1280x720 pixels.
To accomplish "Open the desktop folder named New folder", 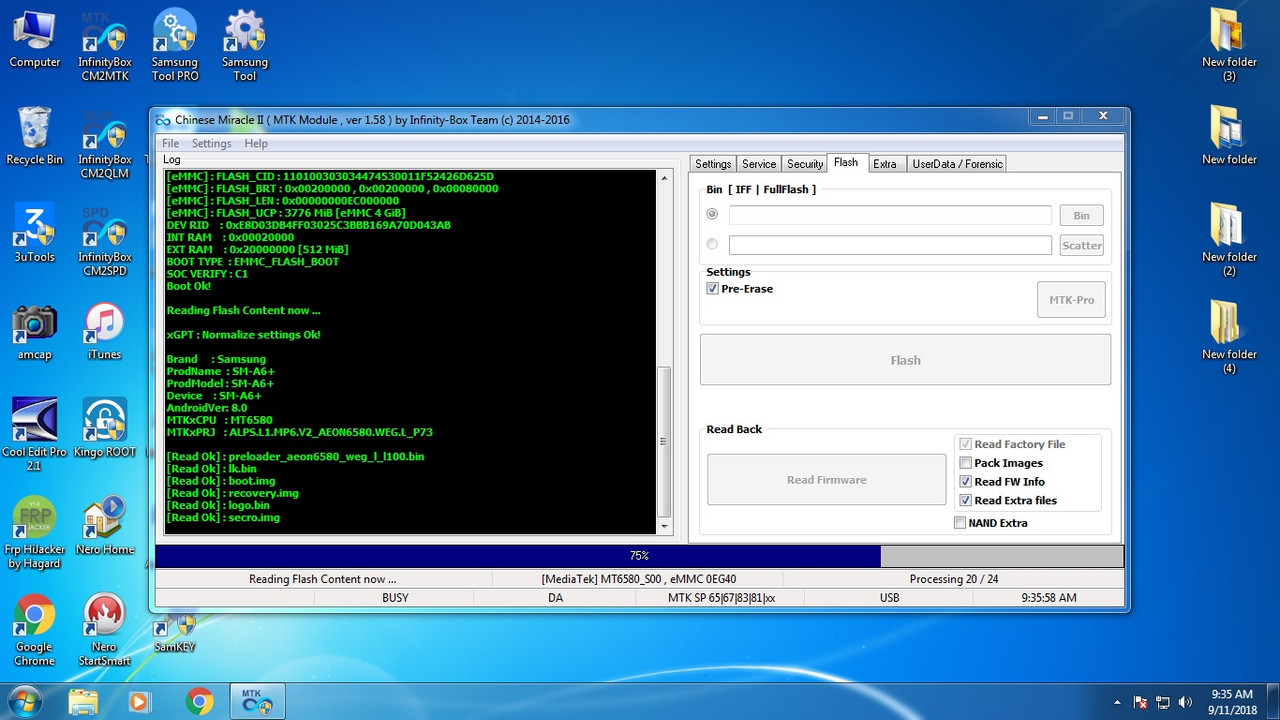I will (1229, 136).
